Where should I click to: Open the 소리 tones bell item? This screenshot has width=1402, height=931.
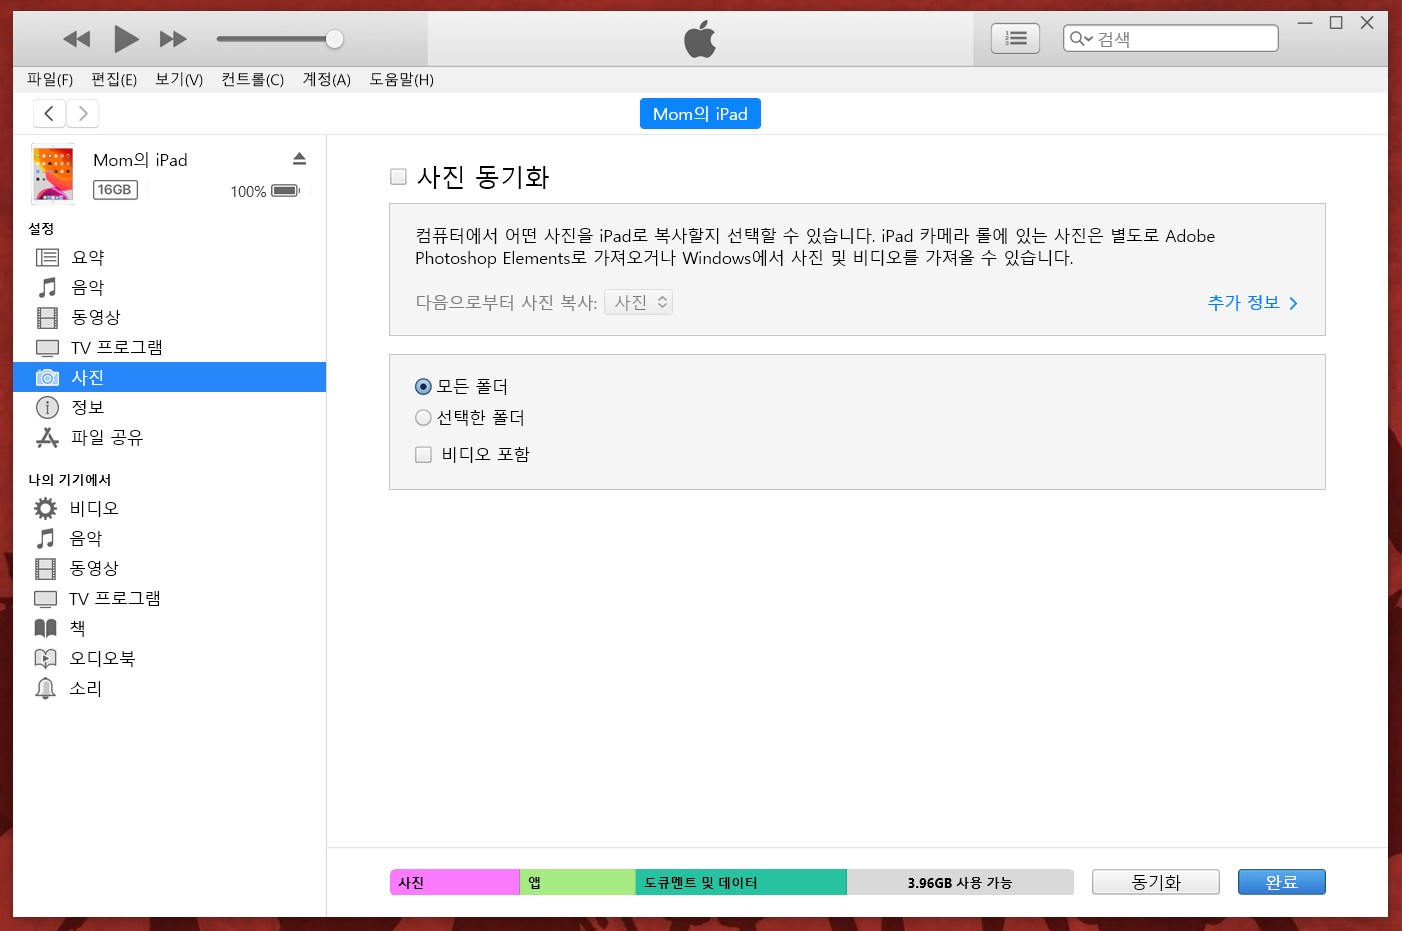click(x=169, y=688)
